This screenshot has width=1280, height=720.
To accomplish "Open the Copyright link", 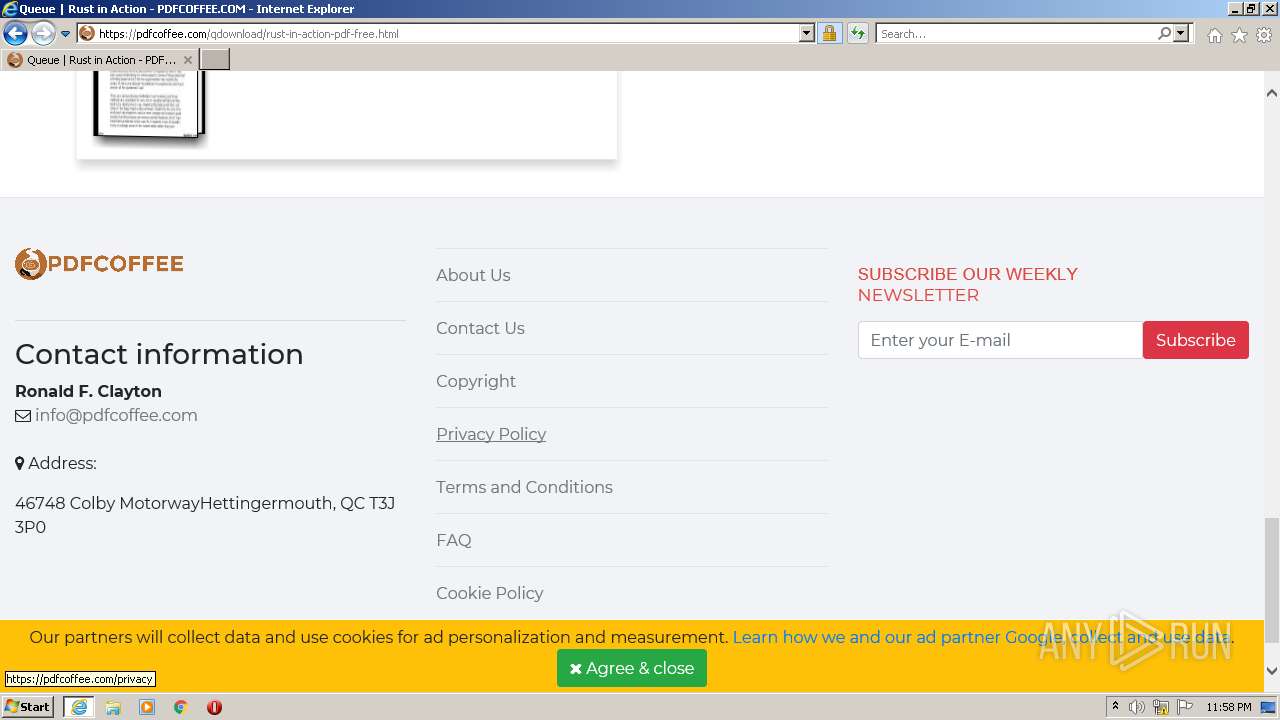I will [x=476, y=381].
